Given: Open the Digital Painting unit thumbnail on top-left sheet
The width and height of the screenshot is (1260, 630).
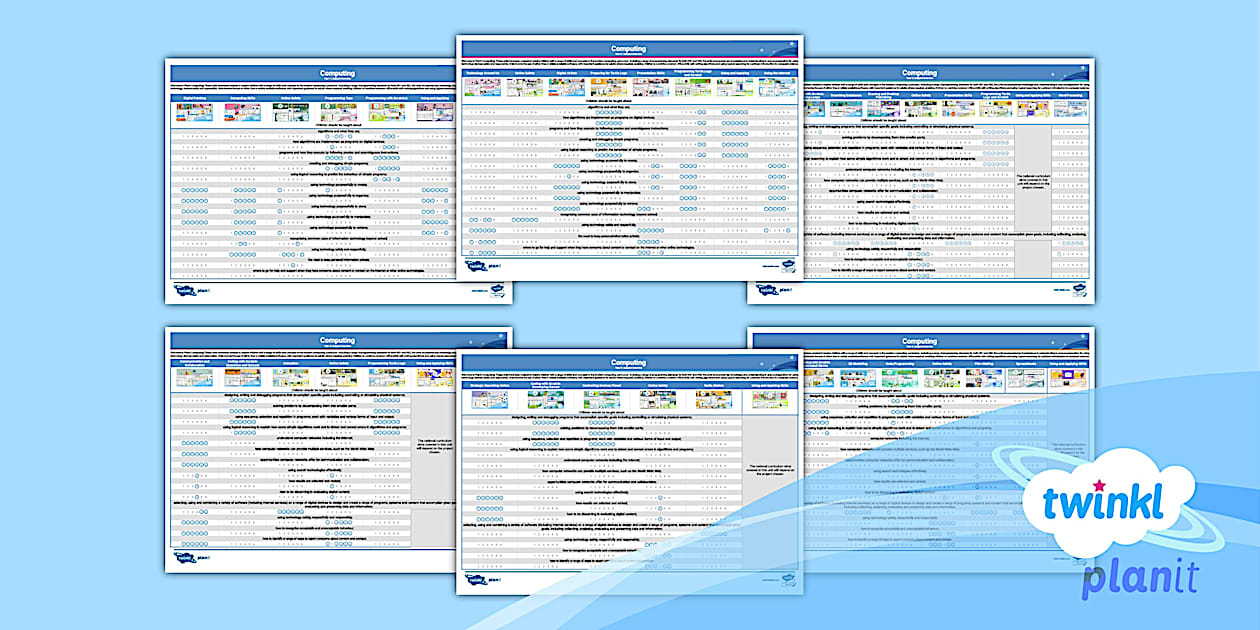Looking at the screenshot, I should 194,110.
